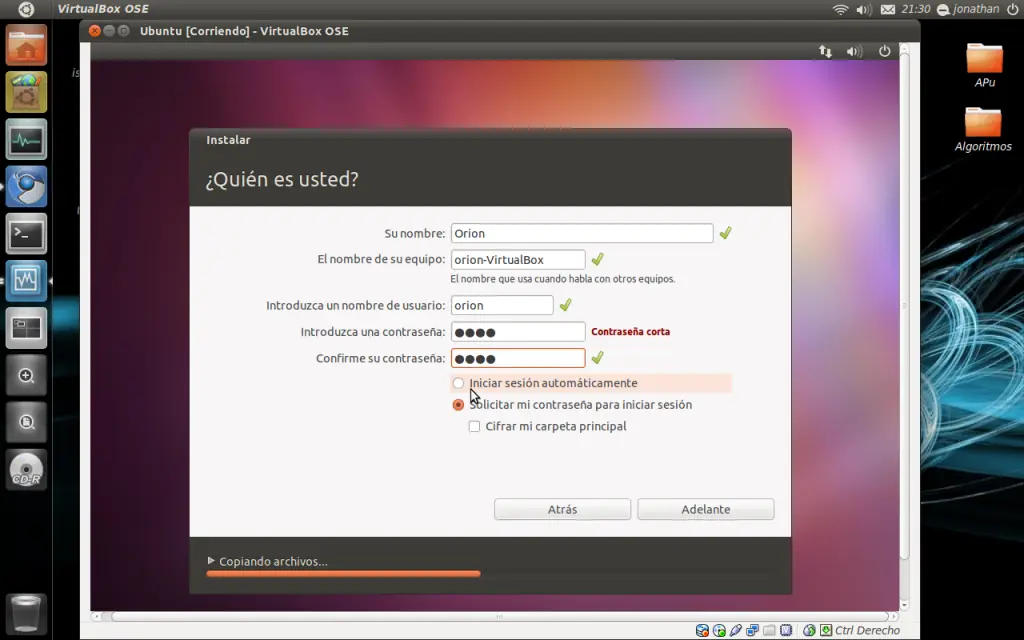Click the Contraseña corta warning text
This screenshot has height=640, width=1024.
[x=630, y=332]
